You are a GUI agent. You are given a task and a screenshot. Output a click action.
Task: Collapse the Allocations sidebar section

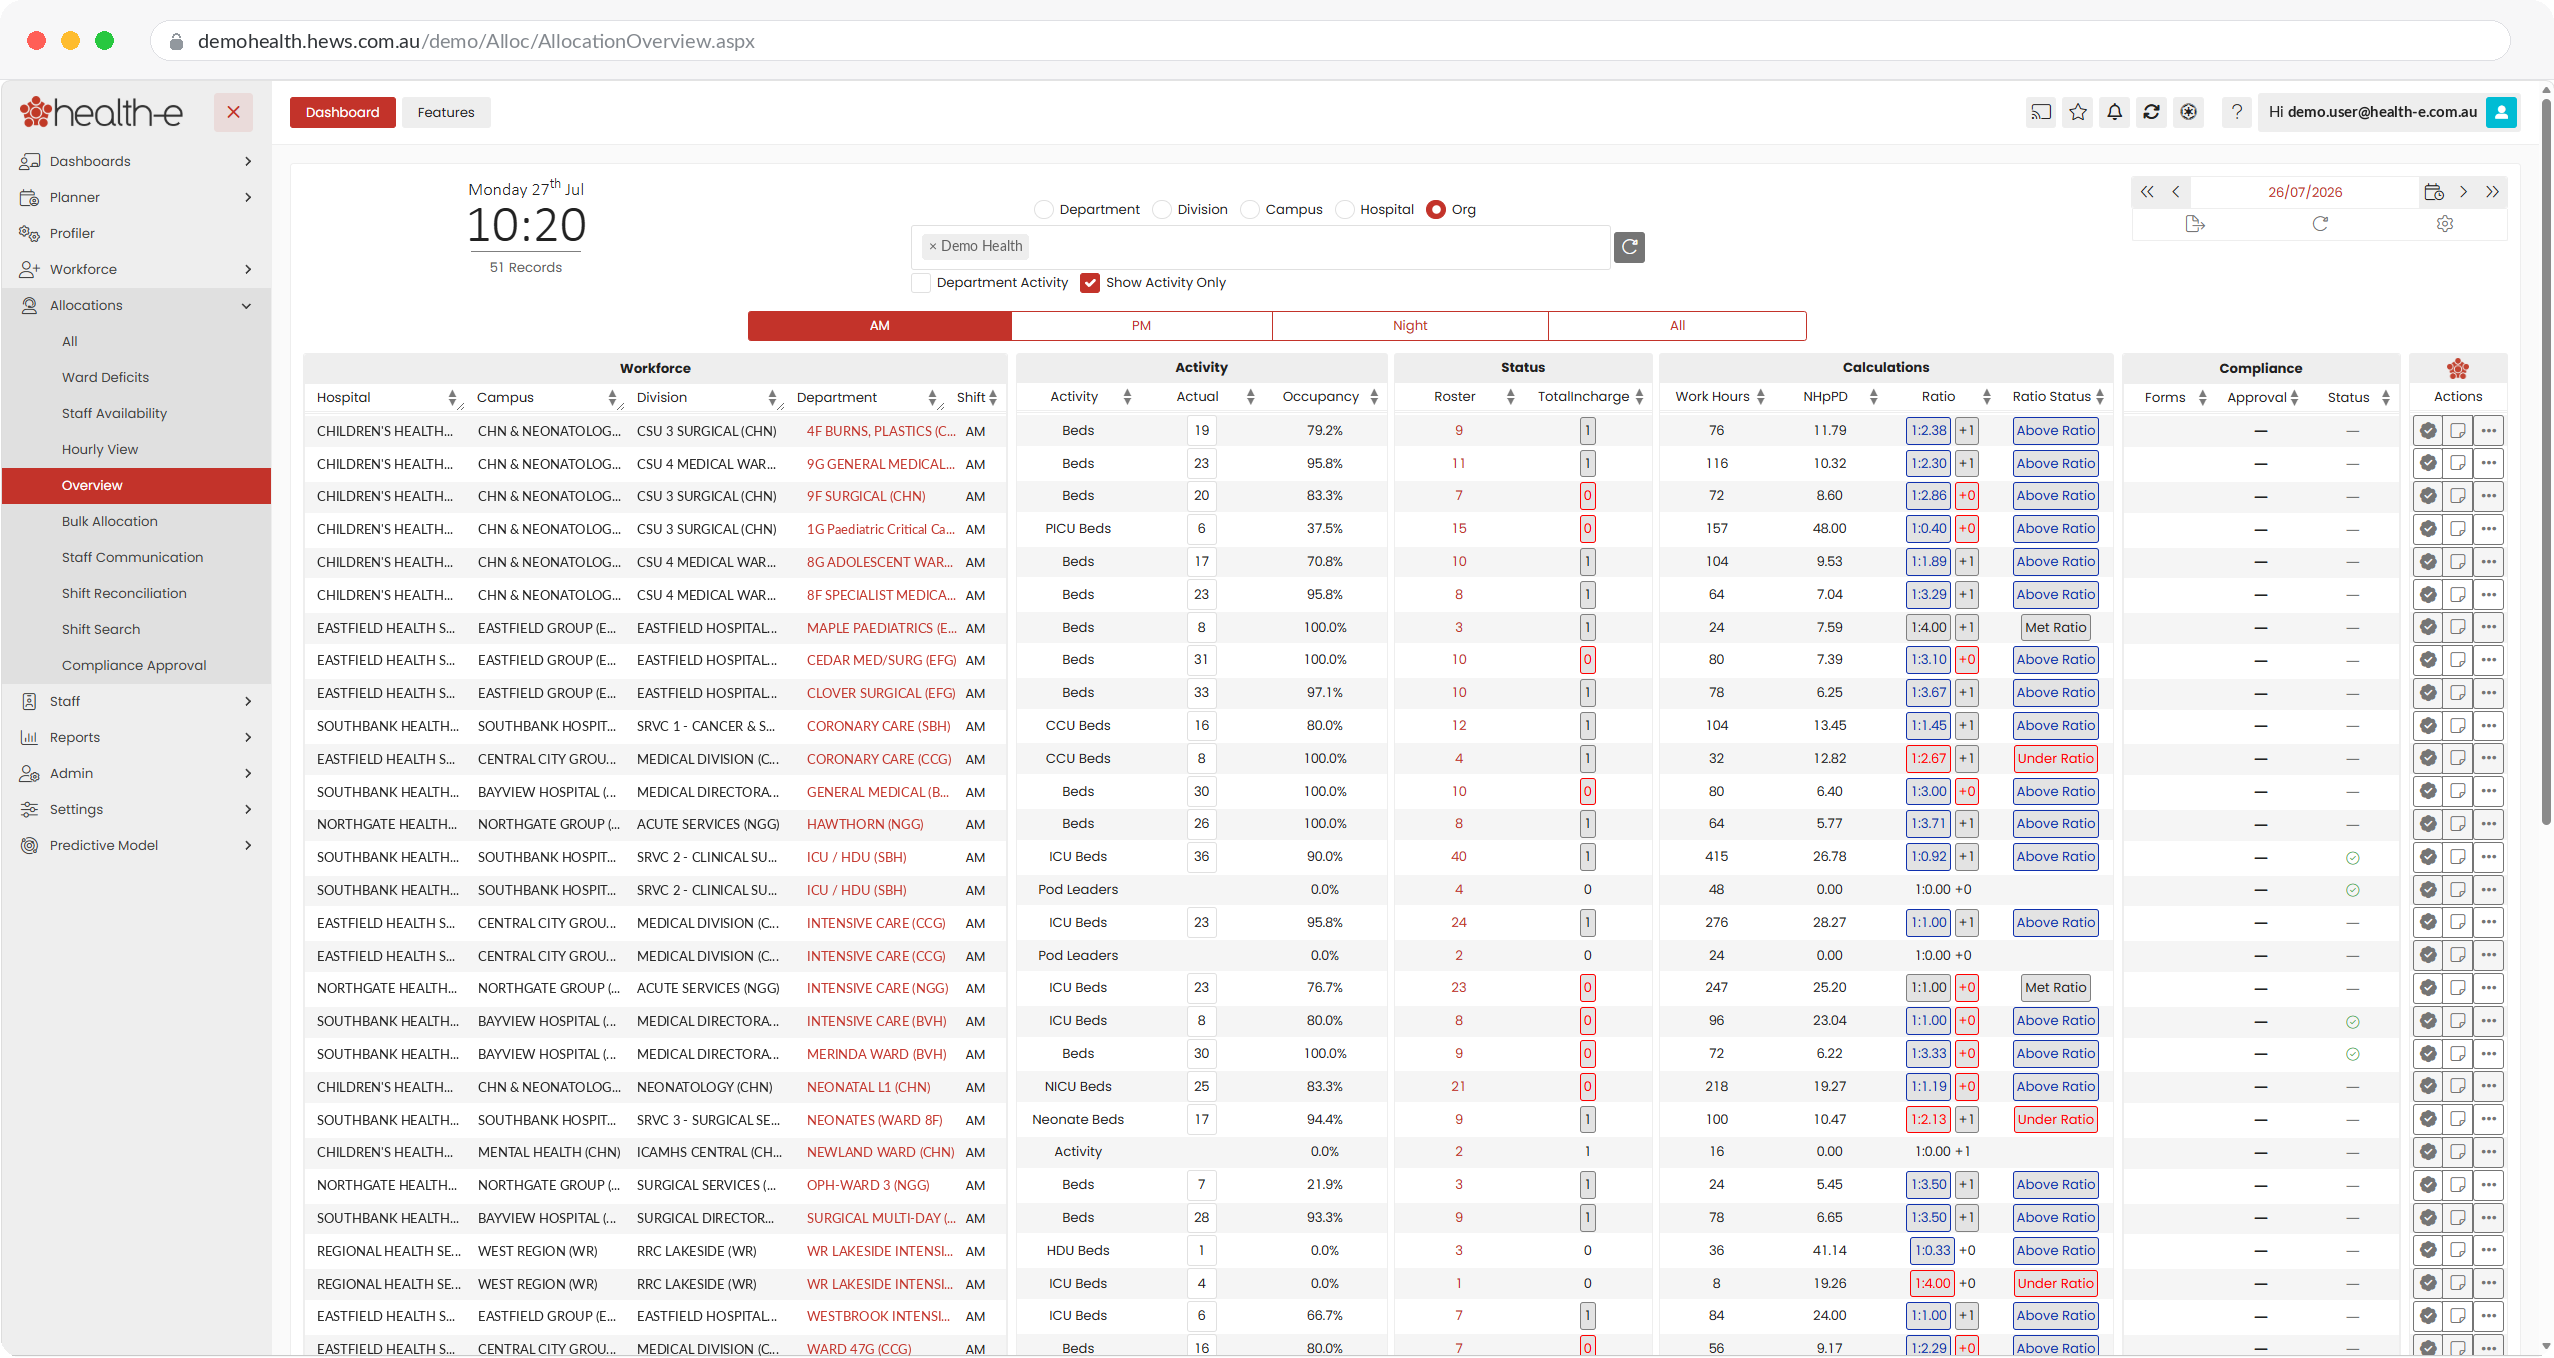click(136, 305)
